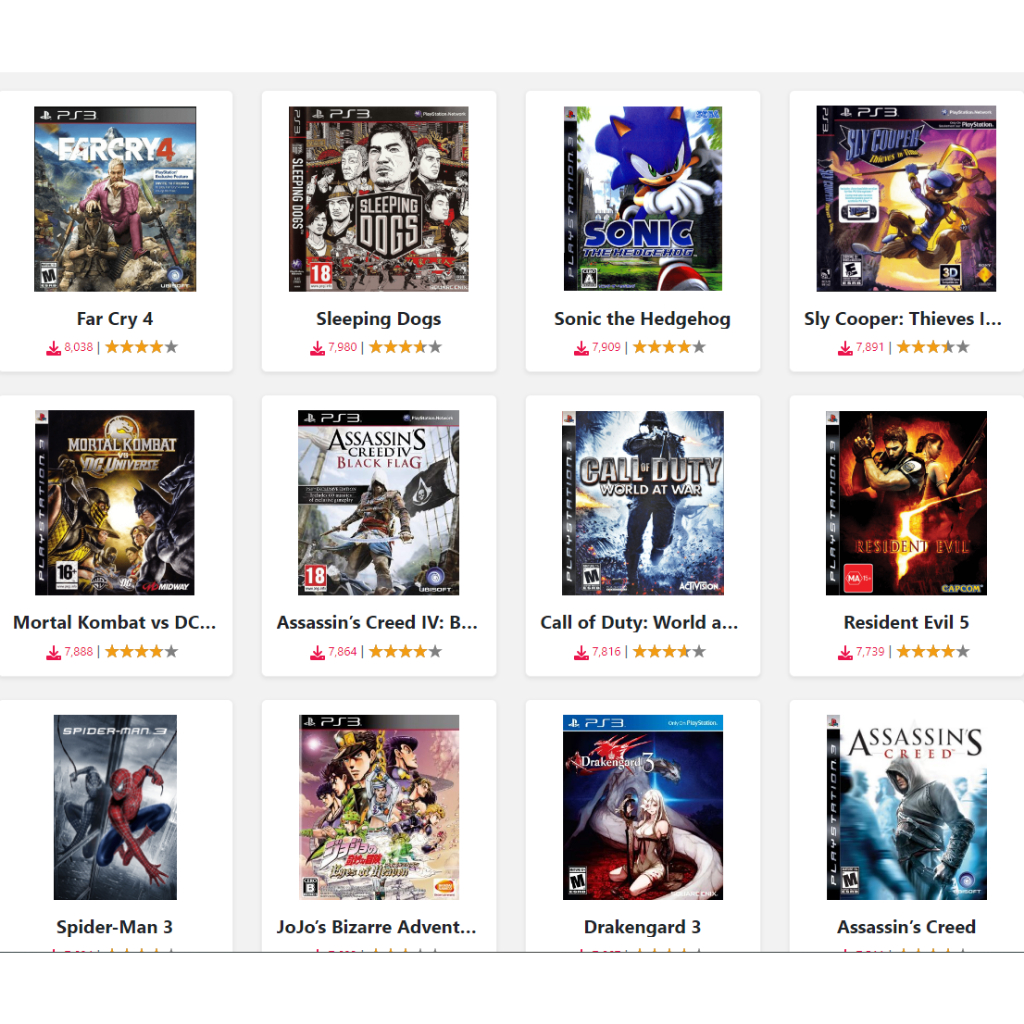Click the download icon under Sleeping Dogs
This screenshot has width=1024, height=1024.
pos(317,348)
